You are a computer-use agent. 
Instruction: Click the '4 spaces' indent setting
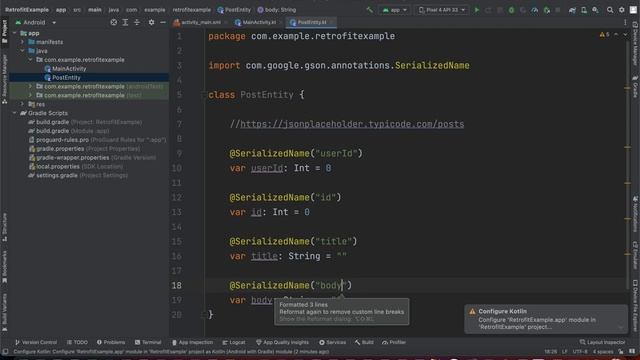tap(602, 351)
